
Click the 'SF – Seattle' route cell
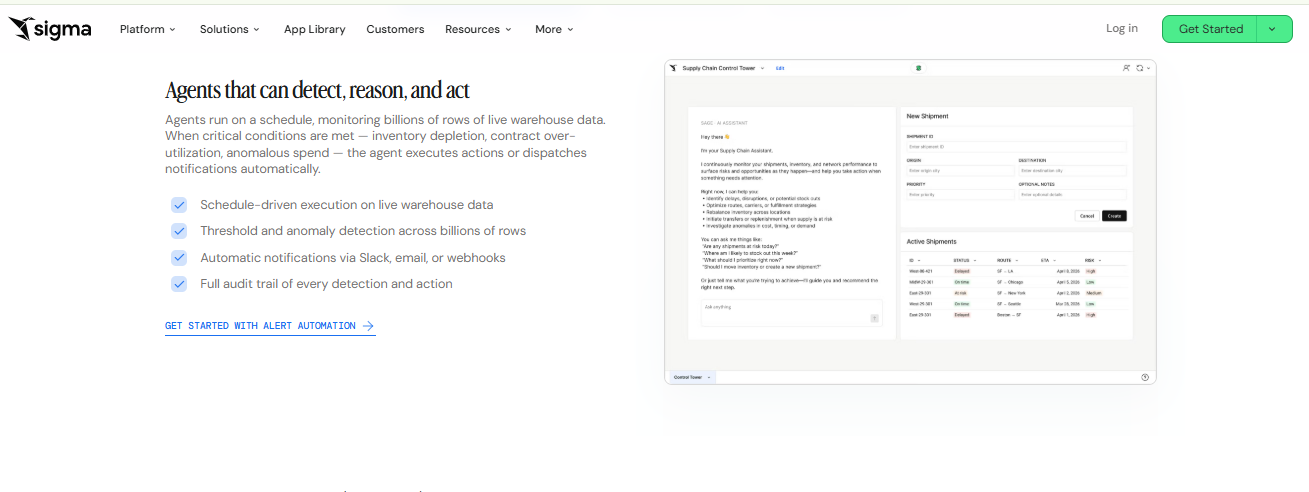pyautogui.click(x=1010, y=304)
